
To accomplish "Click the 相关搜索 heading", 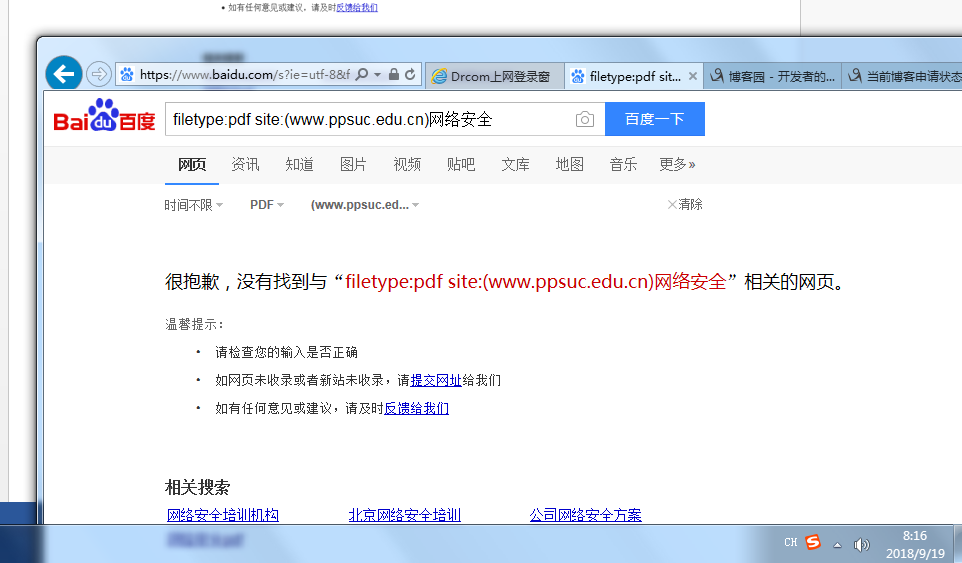I will pos(197,488).
